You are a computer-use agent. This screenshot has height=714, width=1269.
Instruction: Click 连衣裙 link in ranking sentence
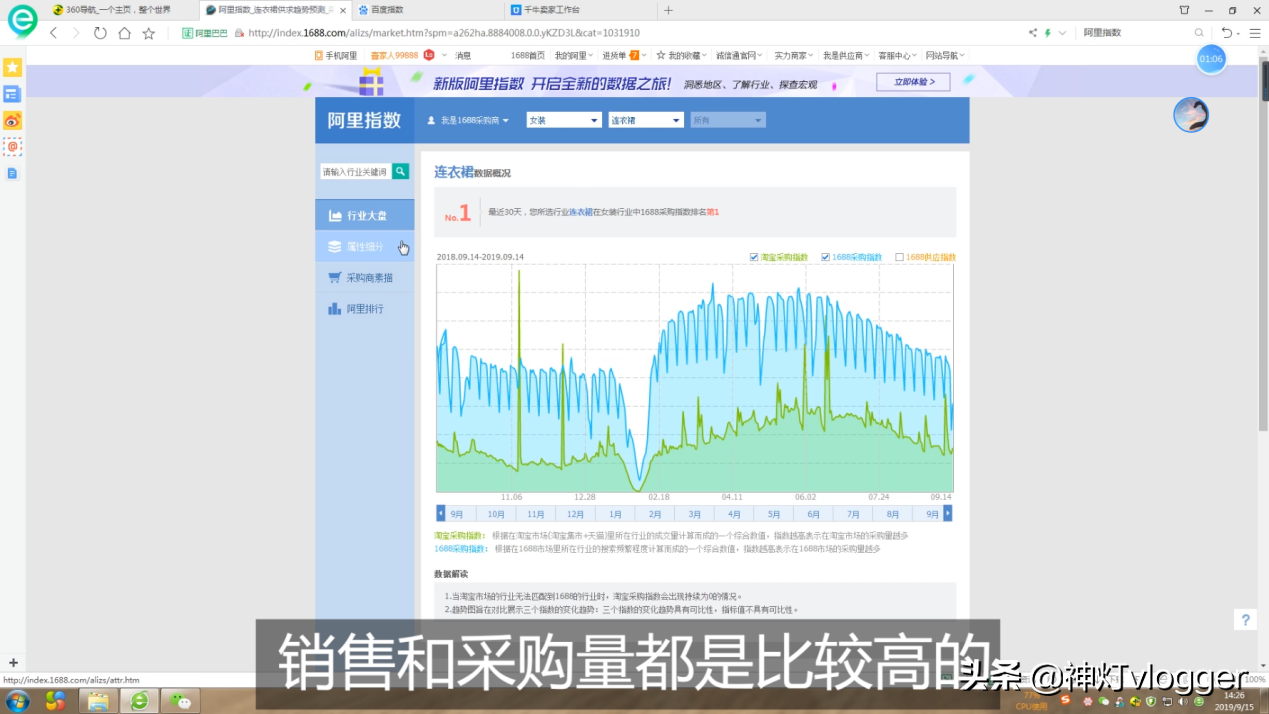(x=580, y=212)
